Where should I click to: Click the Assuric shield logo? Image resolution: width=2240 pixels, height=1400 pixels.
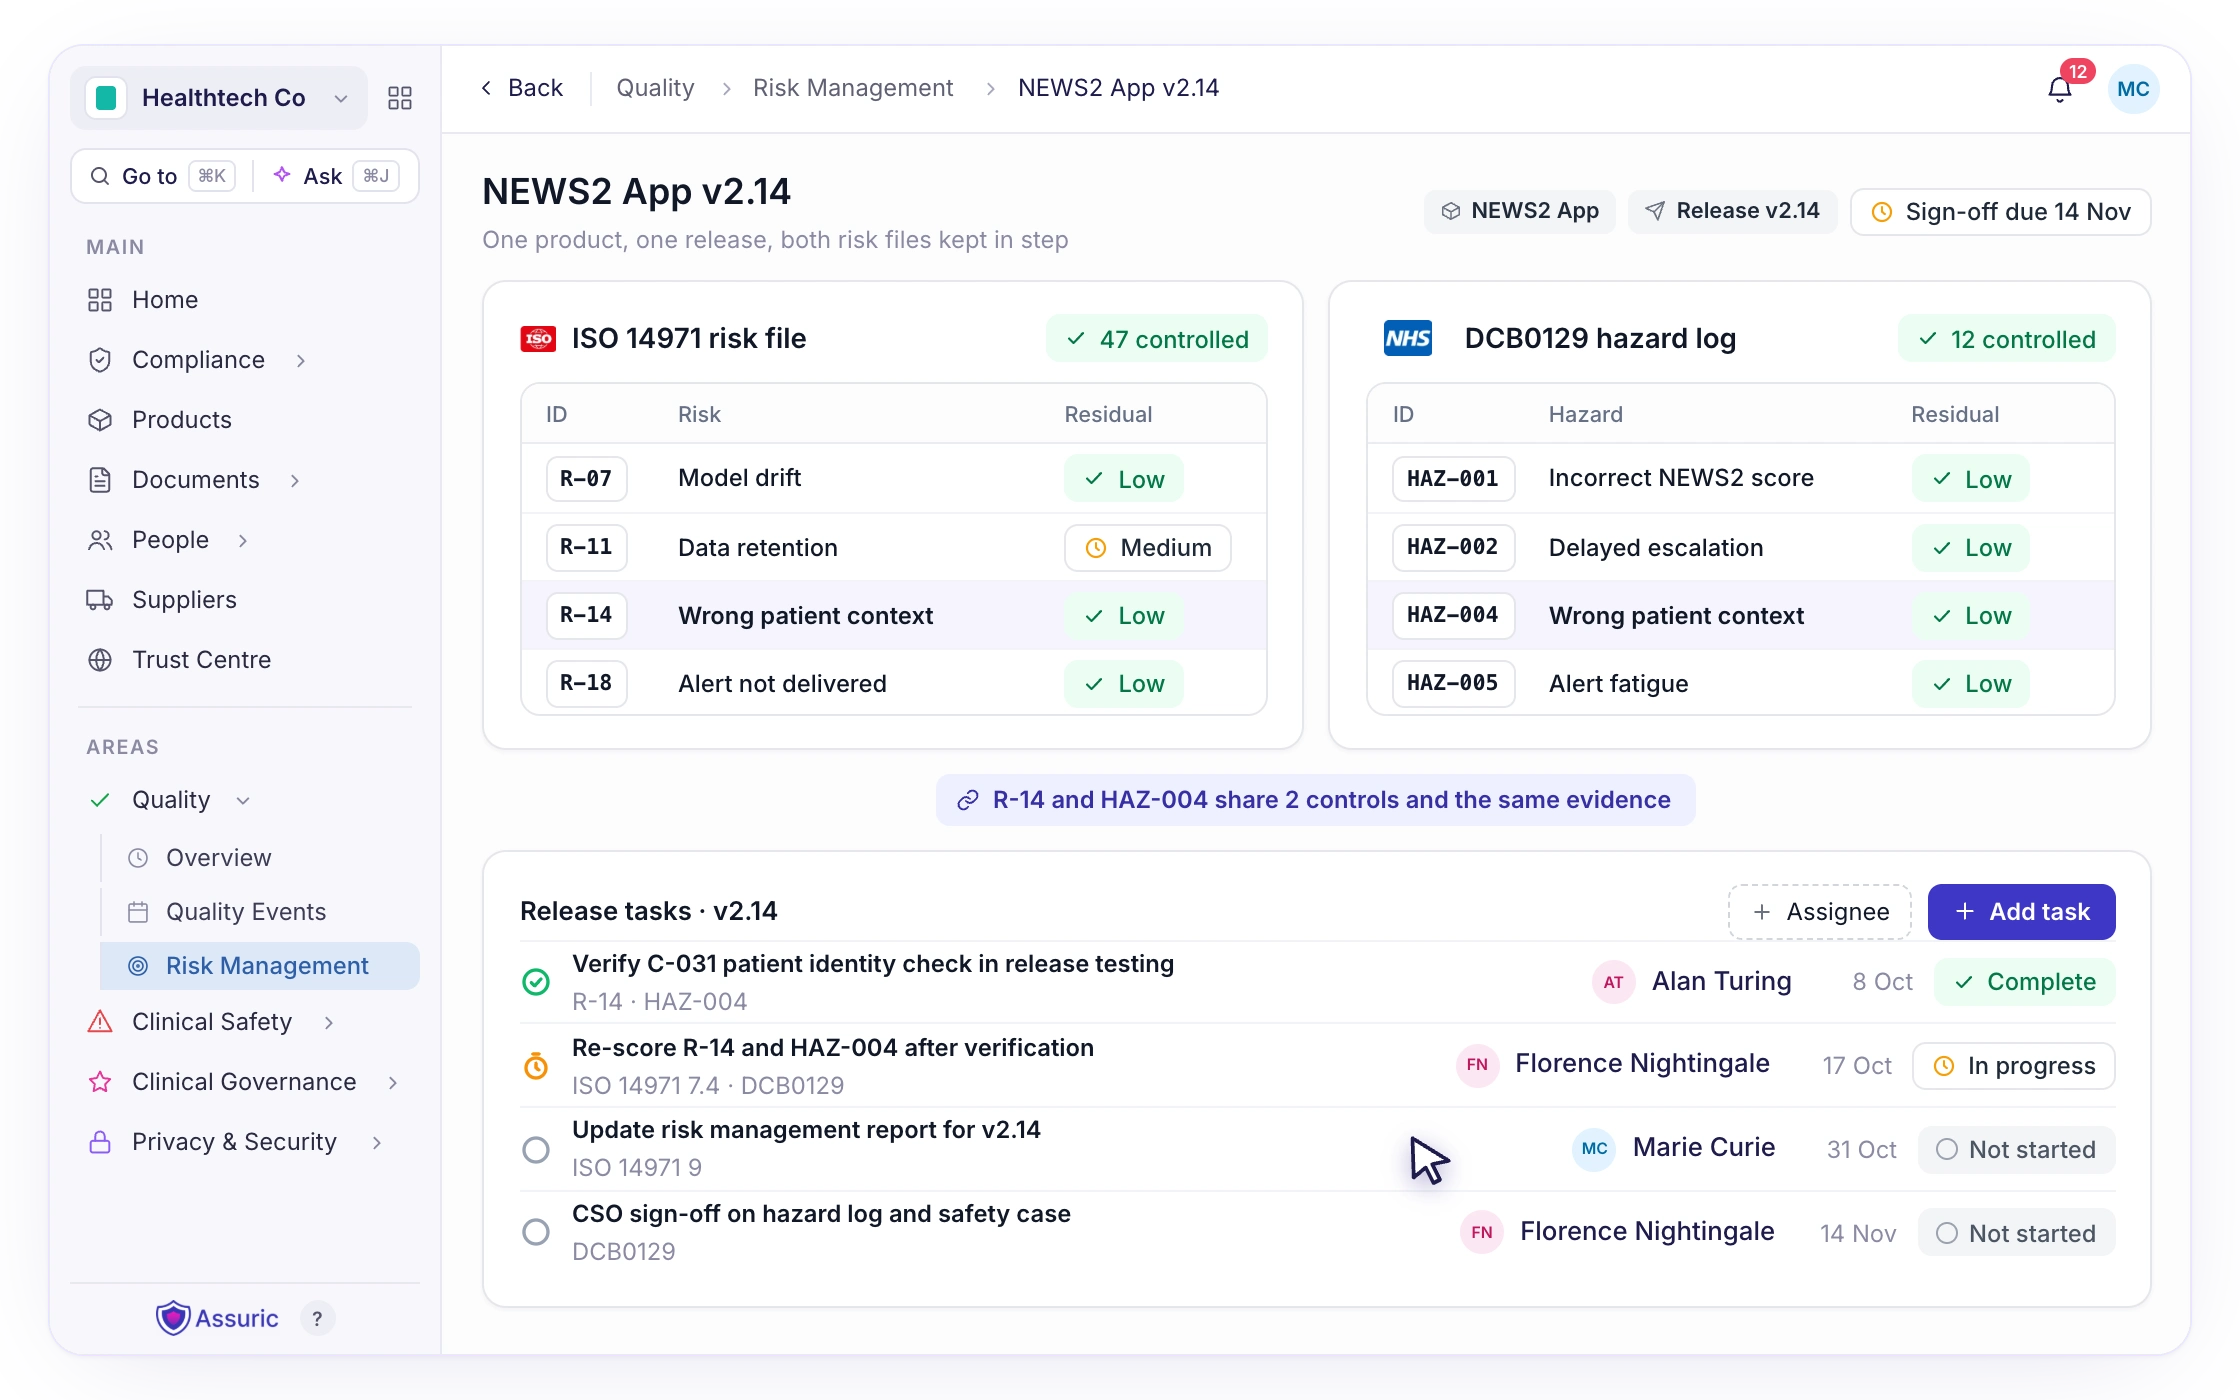click(173, 1318)
